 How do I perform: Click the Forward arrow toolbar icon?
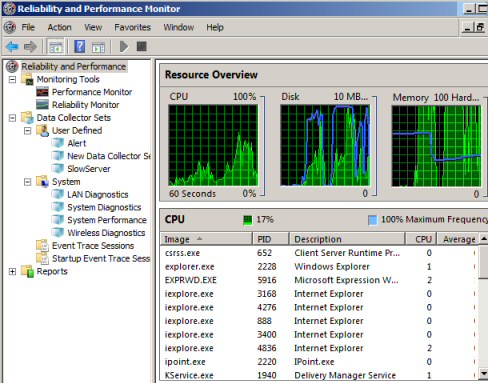pyautogui.click(x=30, y=47)
